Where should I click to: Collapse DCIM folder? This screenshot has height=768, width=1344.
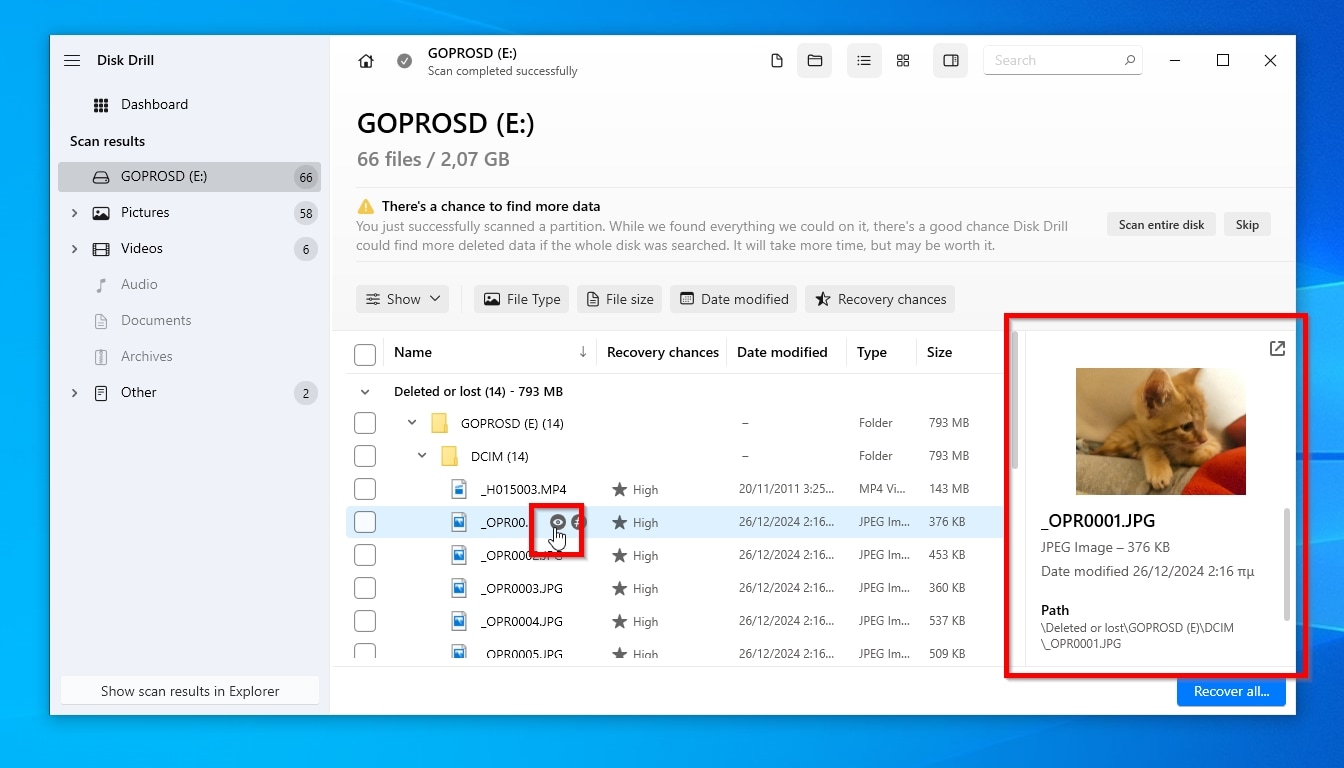422,456
